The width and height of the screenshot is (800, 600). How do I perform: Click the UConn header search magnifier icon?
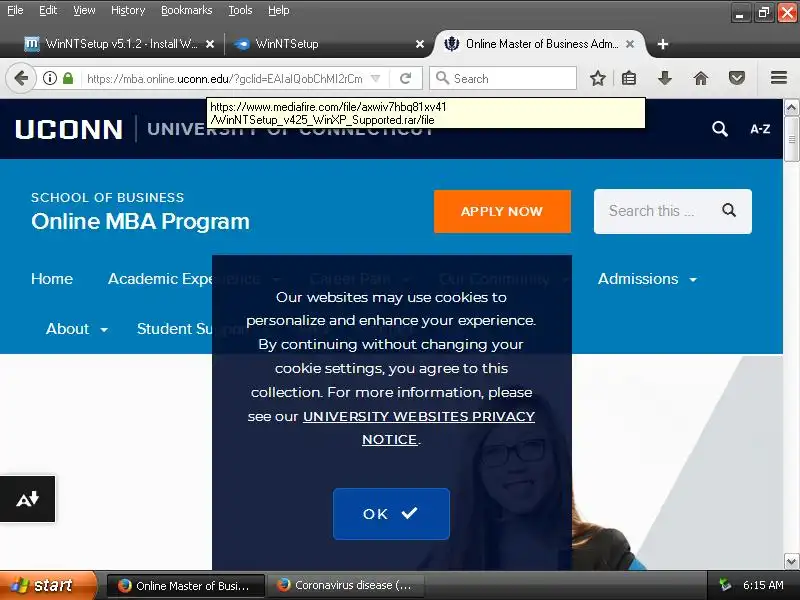(x=720, y=129)
